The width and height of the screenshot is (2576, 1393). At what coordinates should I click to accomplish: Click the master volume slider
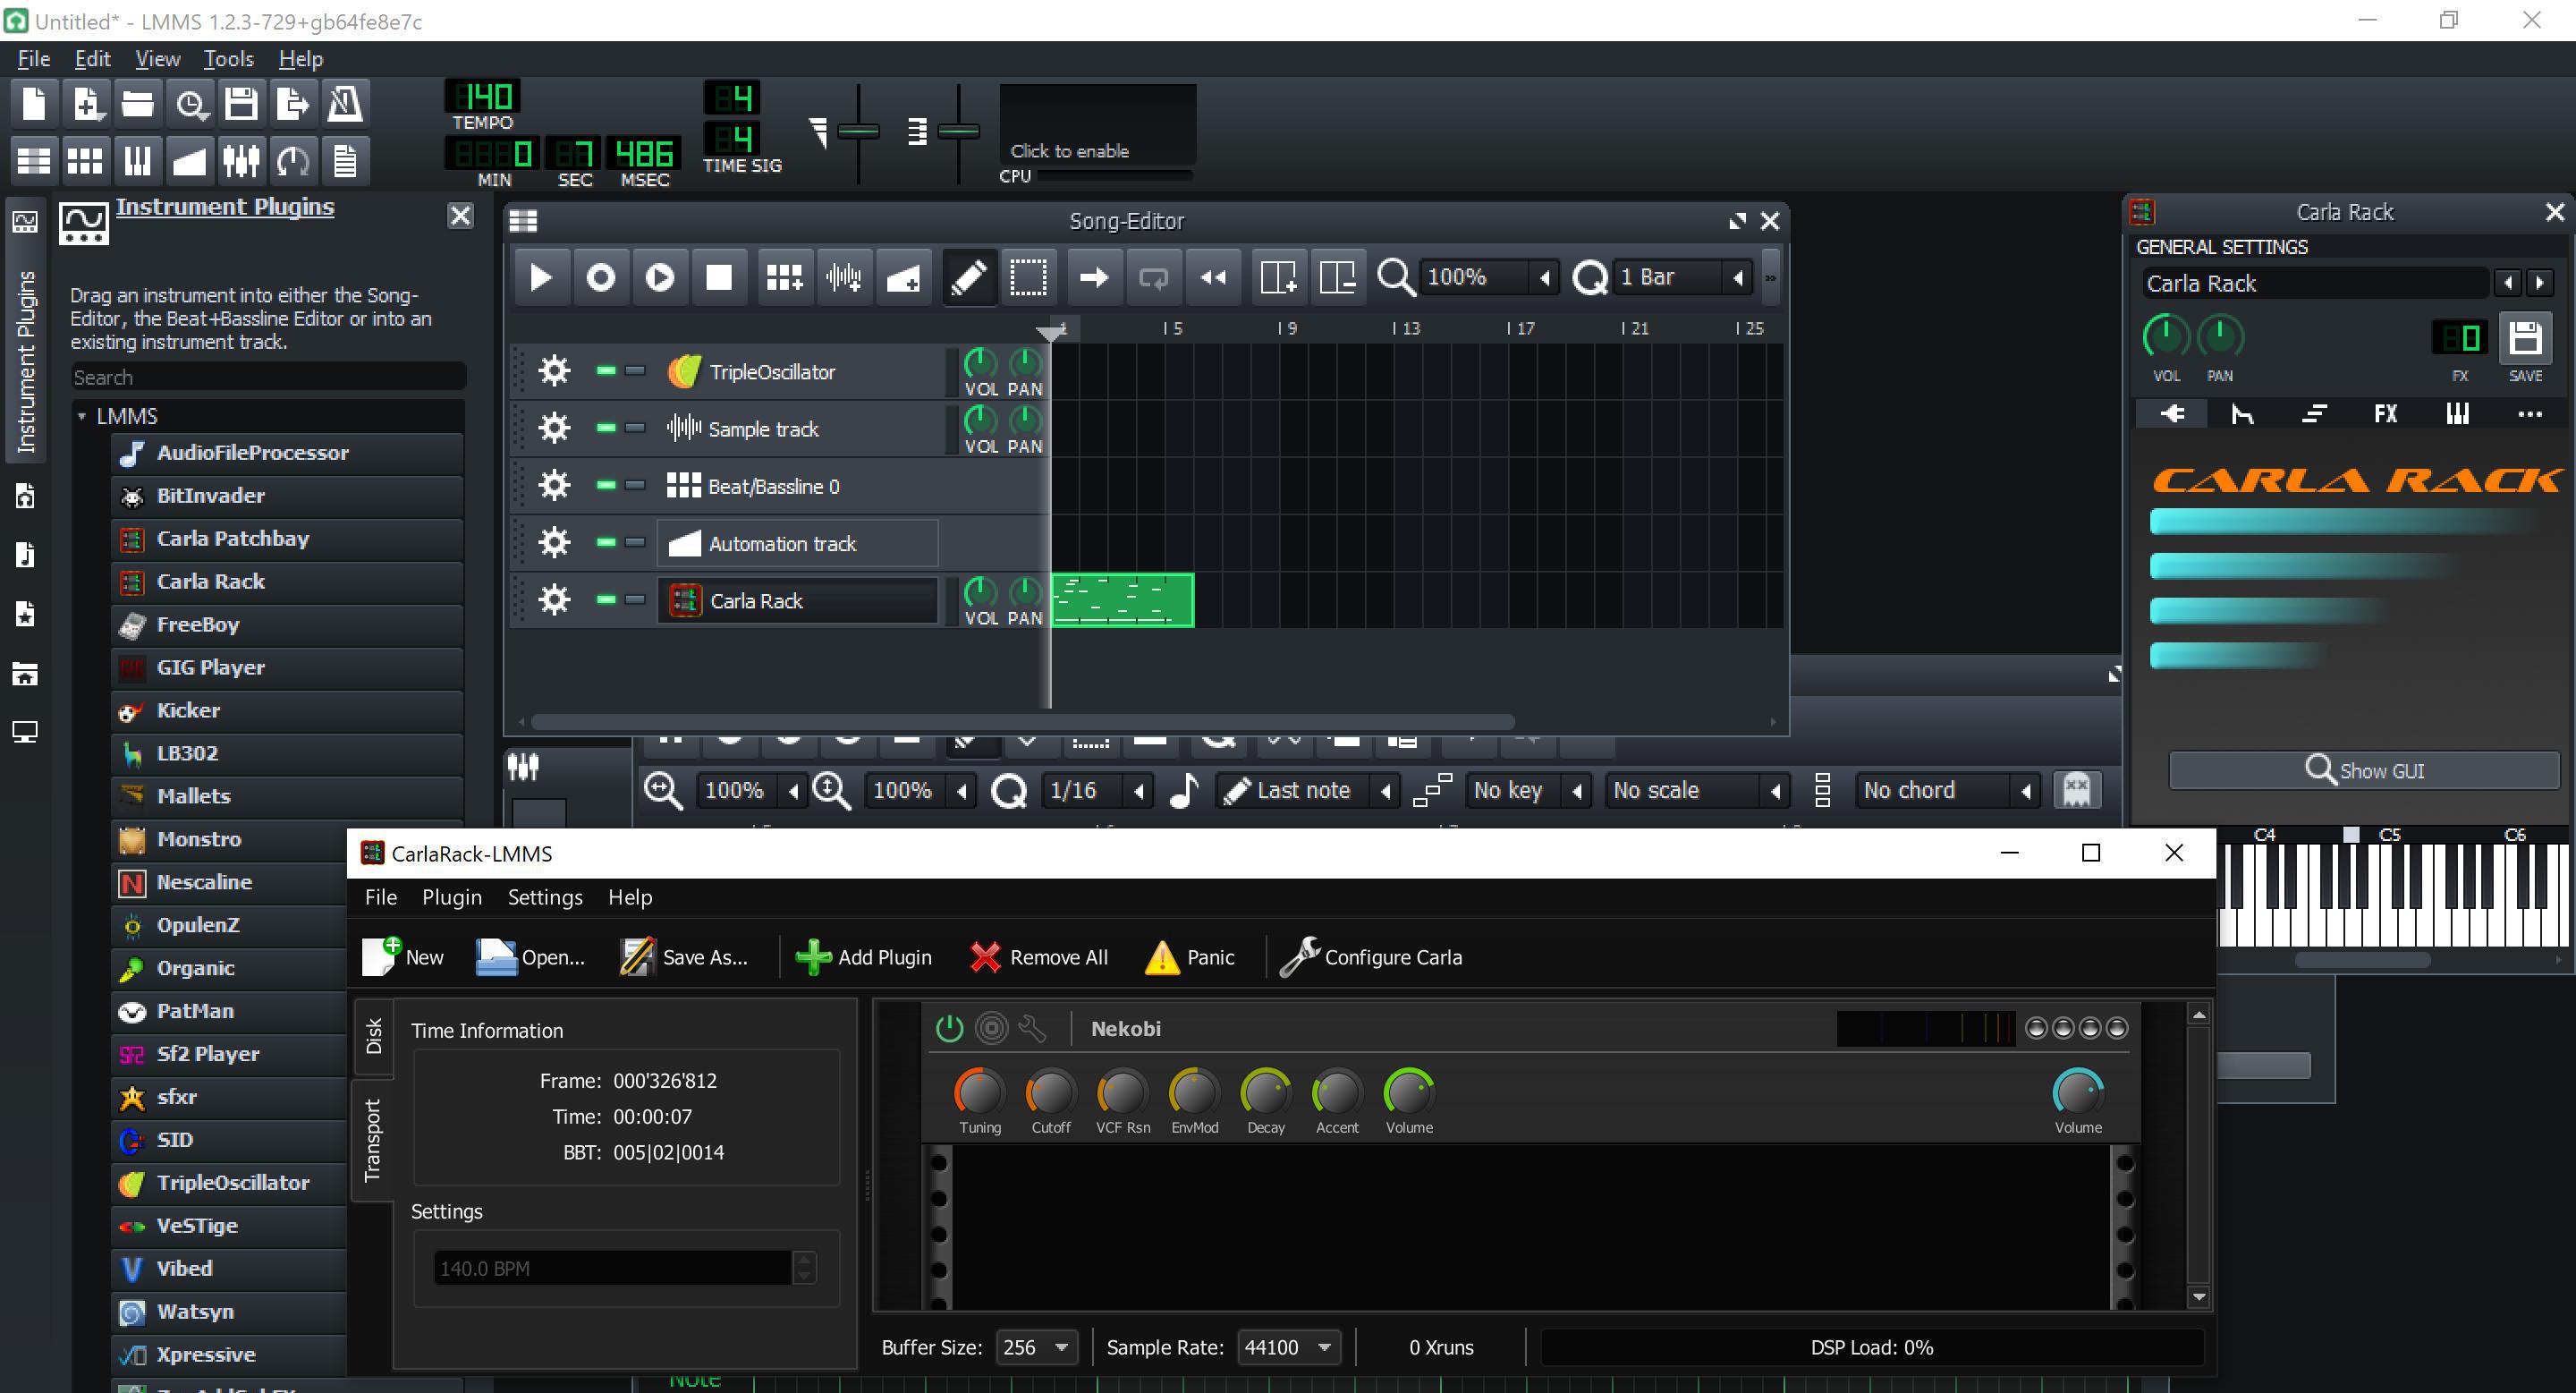pos(857,131)
